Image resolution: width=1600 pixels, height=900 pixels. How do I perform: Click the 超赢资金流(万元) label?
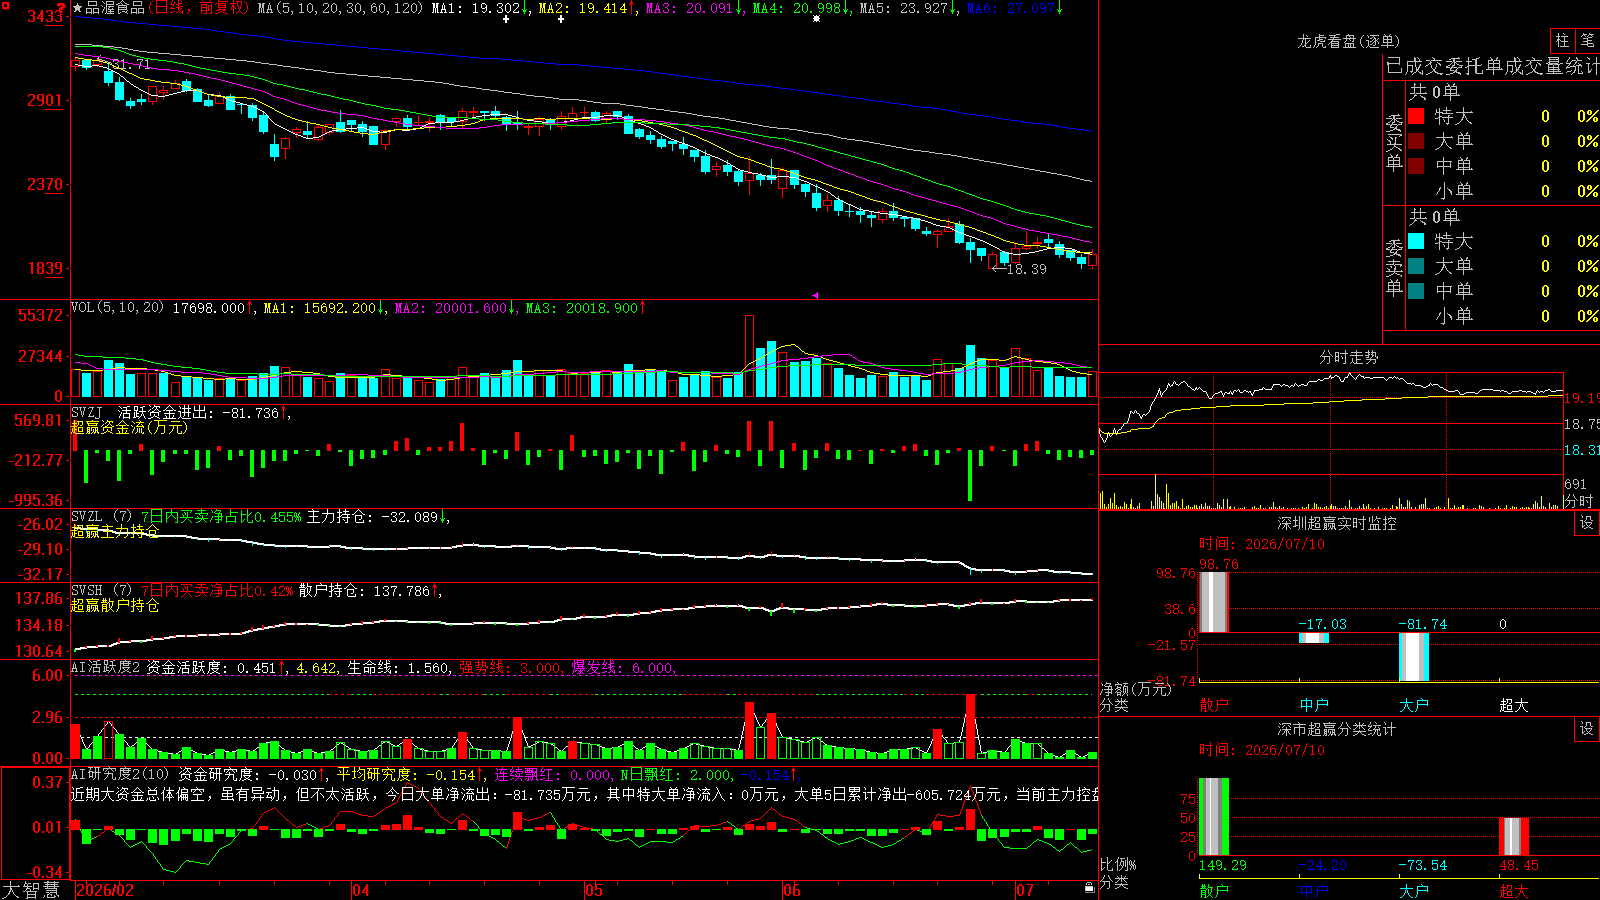[129, 427]
